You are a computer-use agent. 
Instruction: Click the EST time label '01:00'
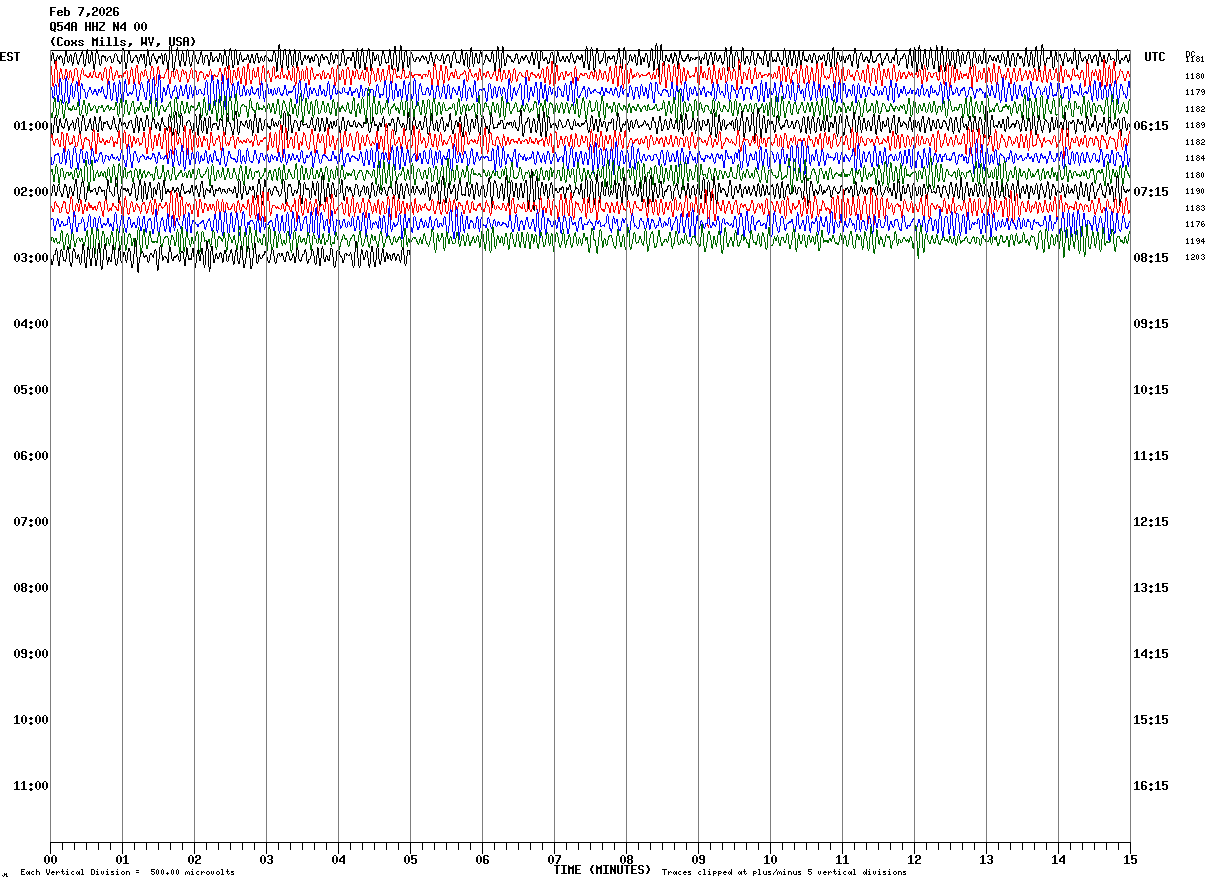(31, 126)
